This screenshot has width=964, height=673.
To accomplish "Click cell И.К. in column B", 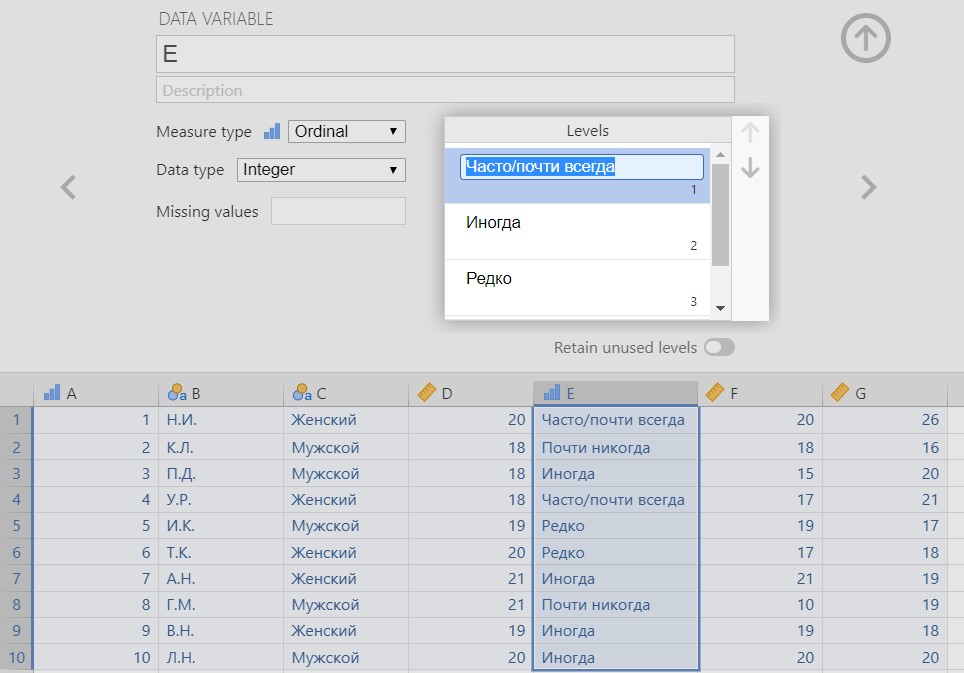I will pyautogui.click(x=221, y=525).
